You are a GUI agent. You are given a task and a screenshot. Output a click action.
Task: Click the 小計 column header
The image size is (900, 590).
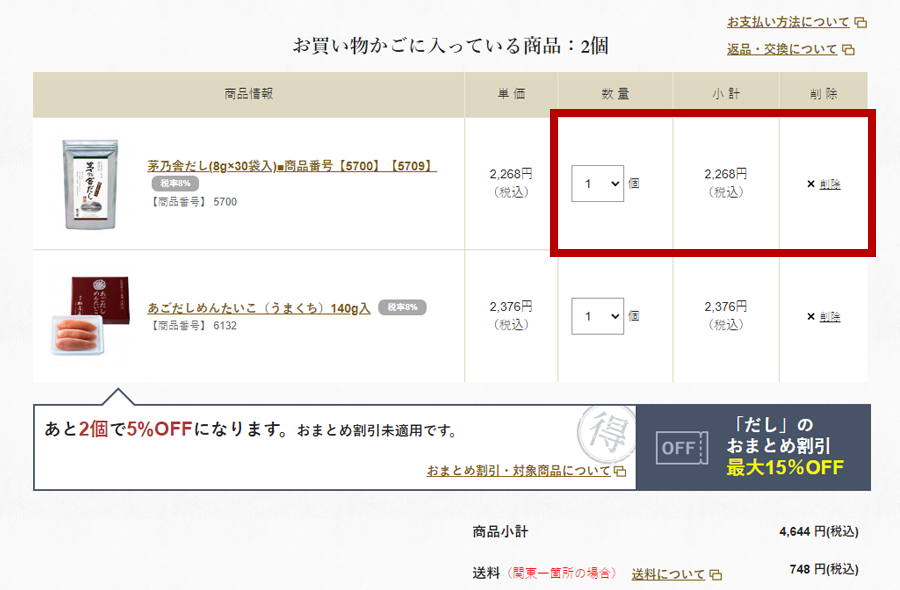[x=726, y=94]
